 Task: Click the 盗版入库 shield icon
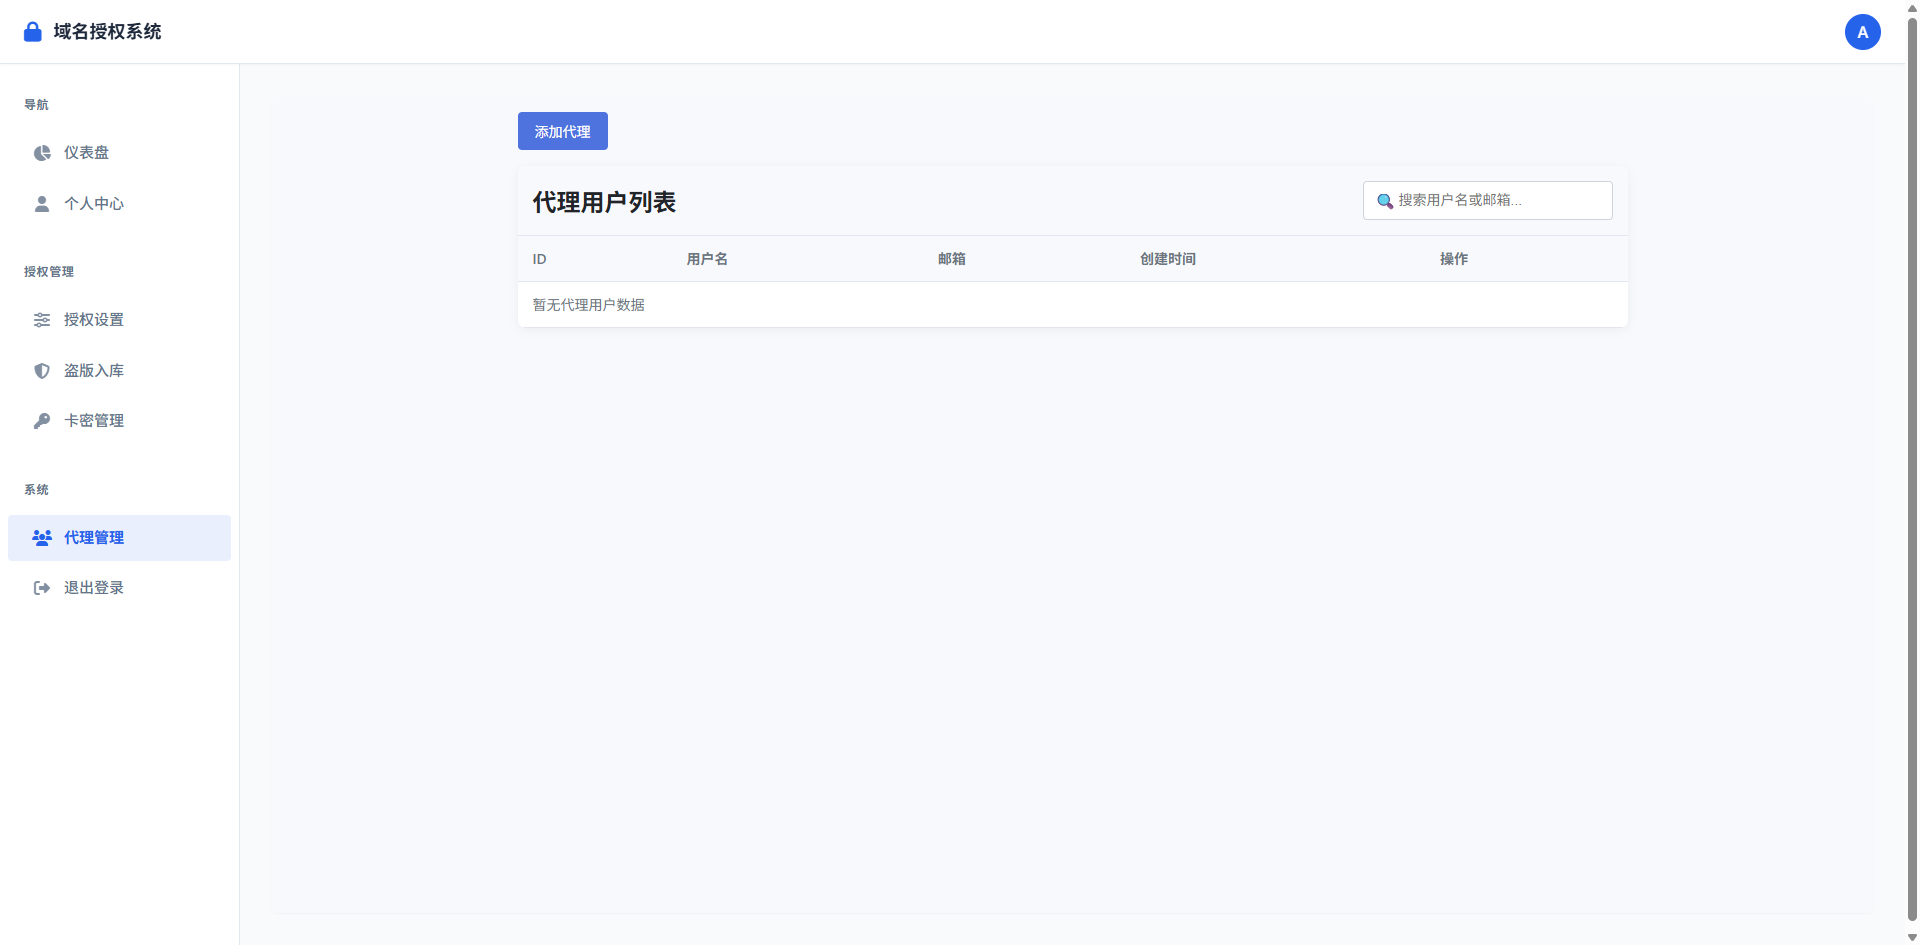pyautogui.click(x=41, y=371)
